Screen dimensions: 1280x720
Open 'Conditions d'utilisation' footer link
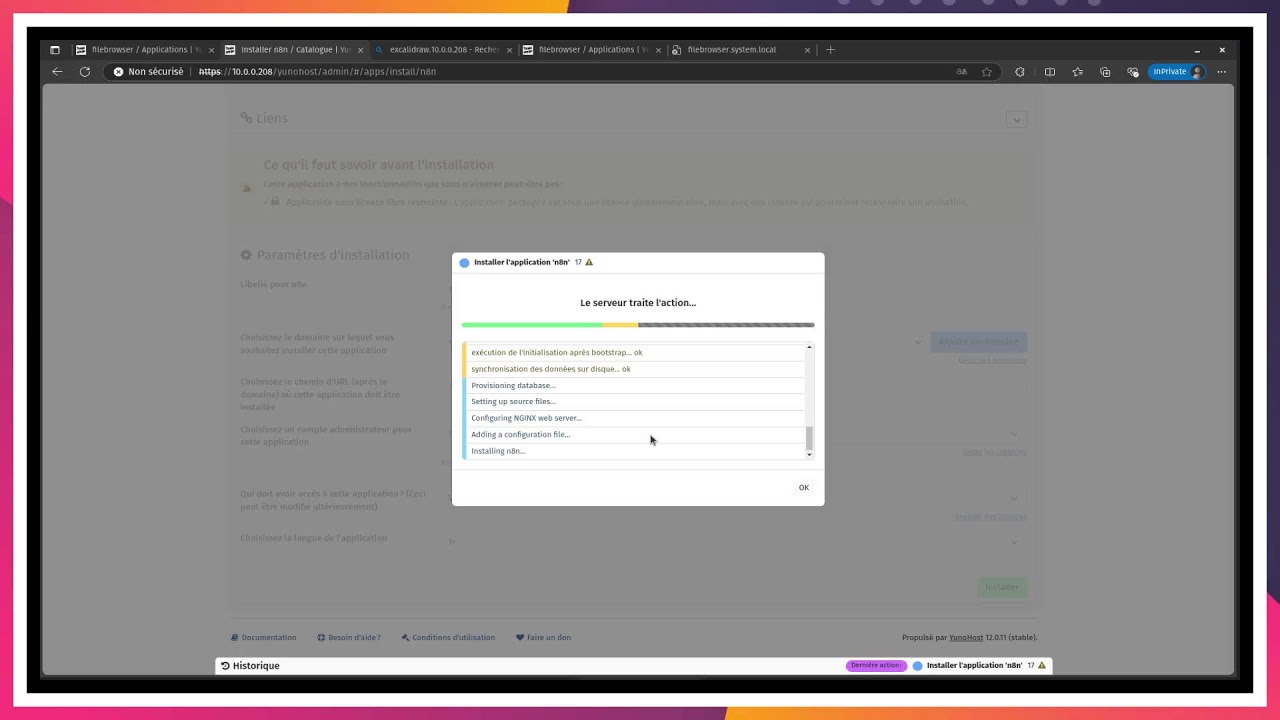(448, 637)
